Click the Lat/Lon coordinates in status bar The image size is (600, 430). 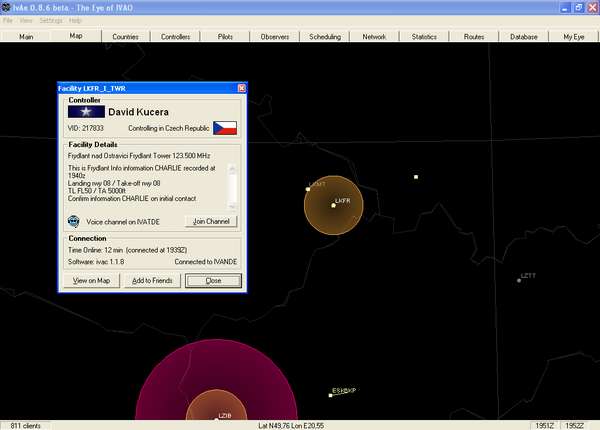[291, 425]
